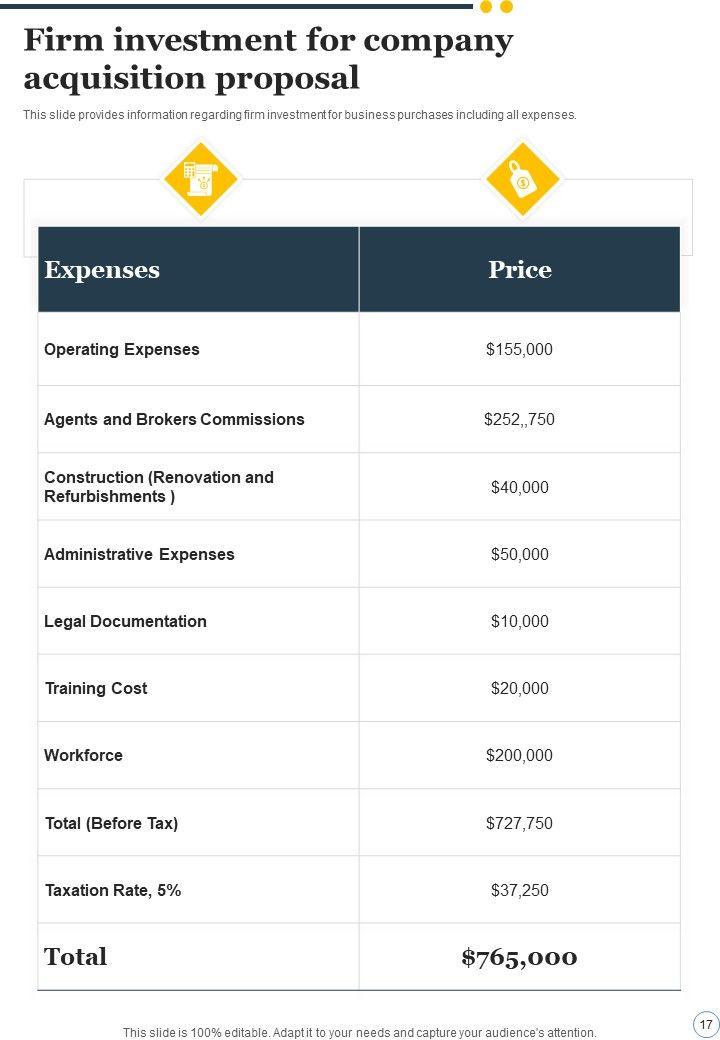Click the dollar price tag icon
Screen dimensions: 720x1040
point(521,180)
